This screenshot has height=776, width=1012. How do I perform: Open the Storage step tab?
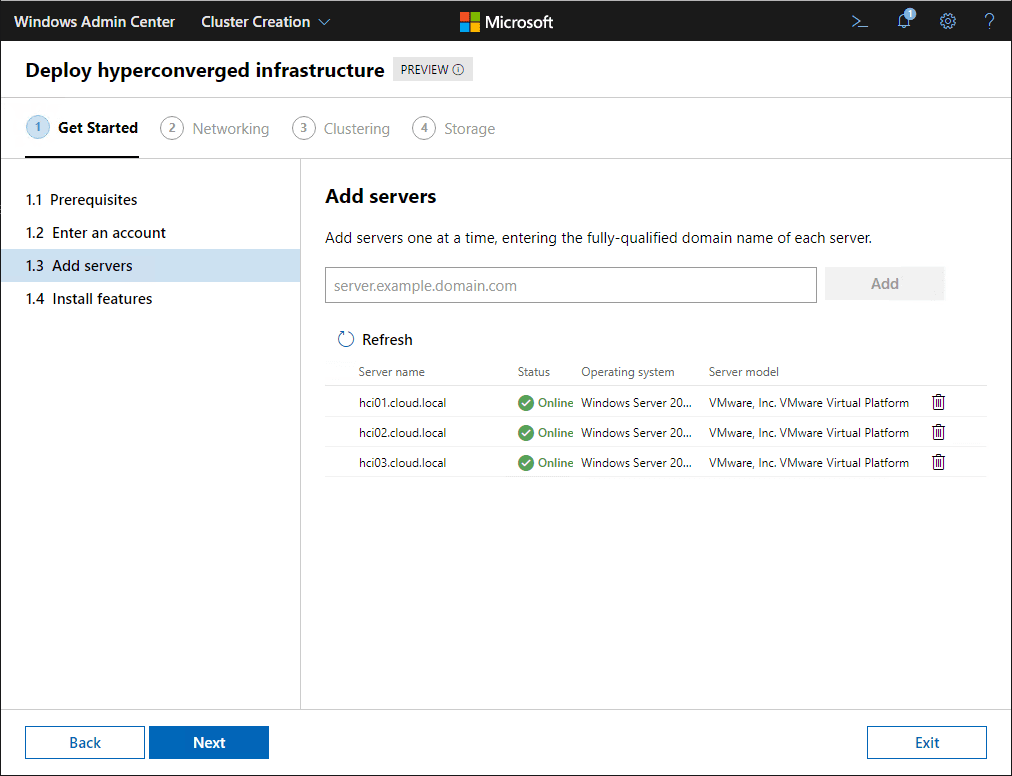pos(454,129)
